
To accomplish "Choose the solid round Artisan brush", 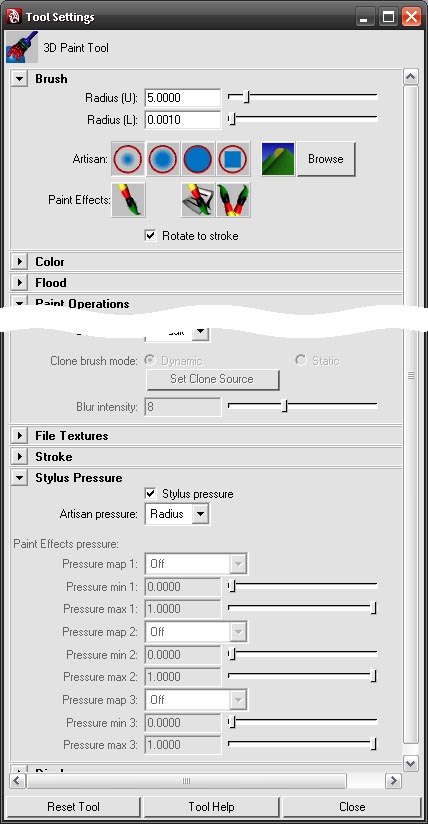I will (x=198, y=159).
